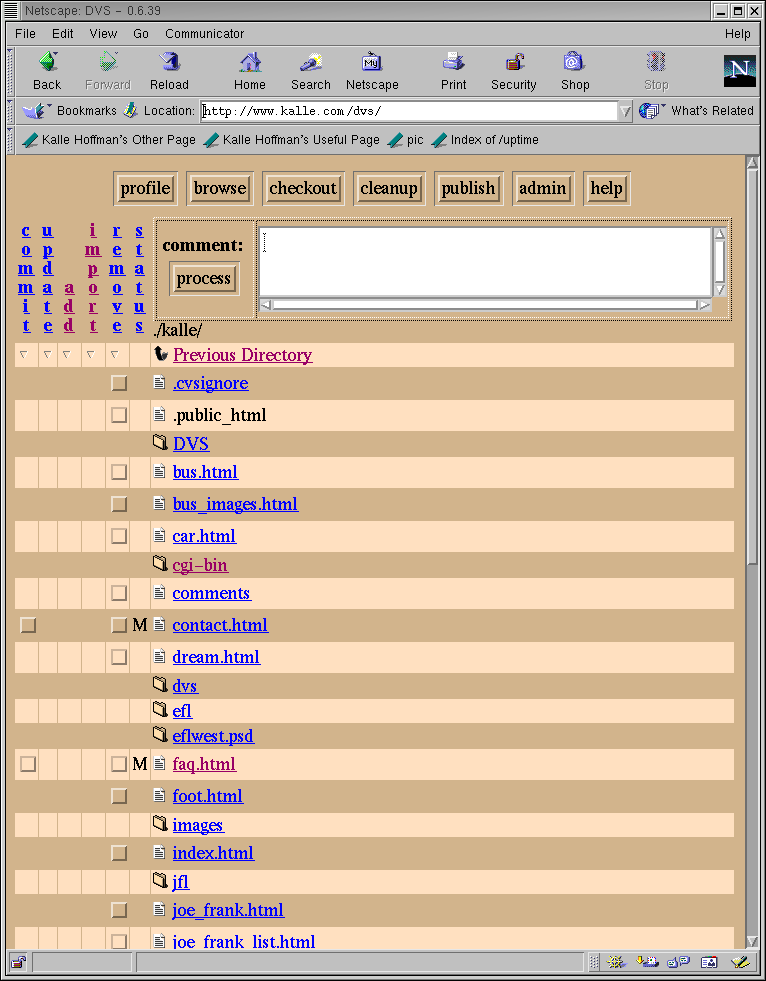The image size is (766, 981).
Task: Click the Previous Directory arrow icon
Action: (x=161, y=354)
